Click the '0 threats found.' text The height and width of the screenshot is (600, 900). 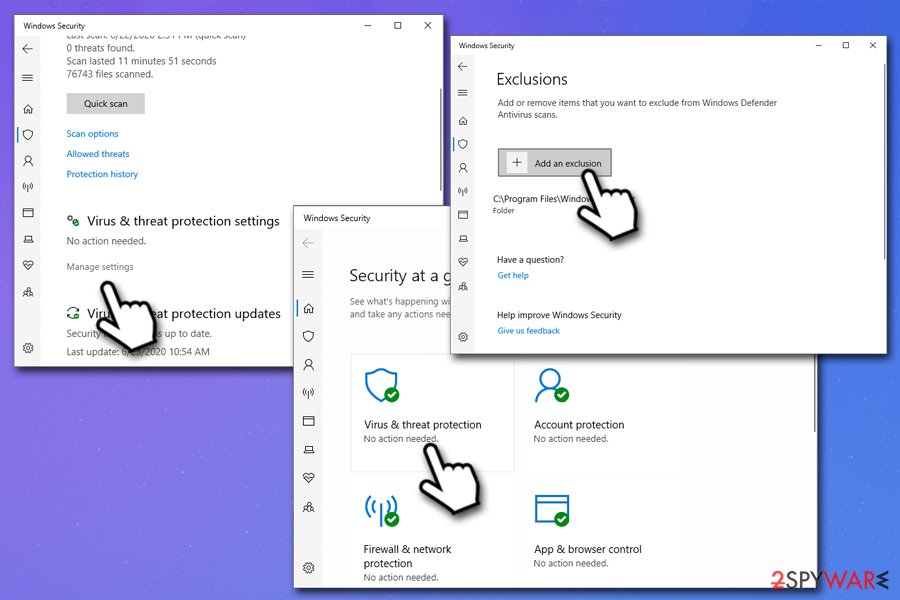(x=100, y=48)
